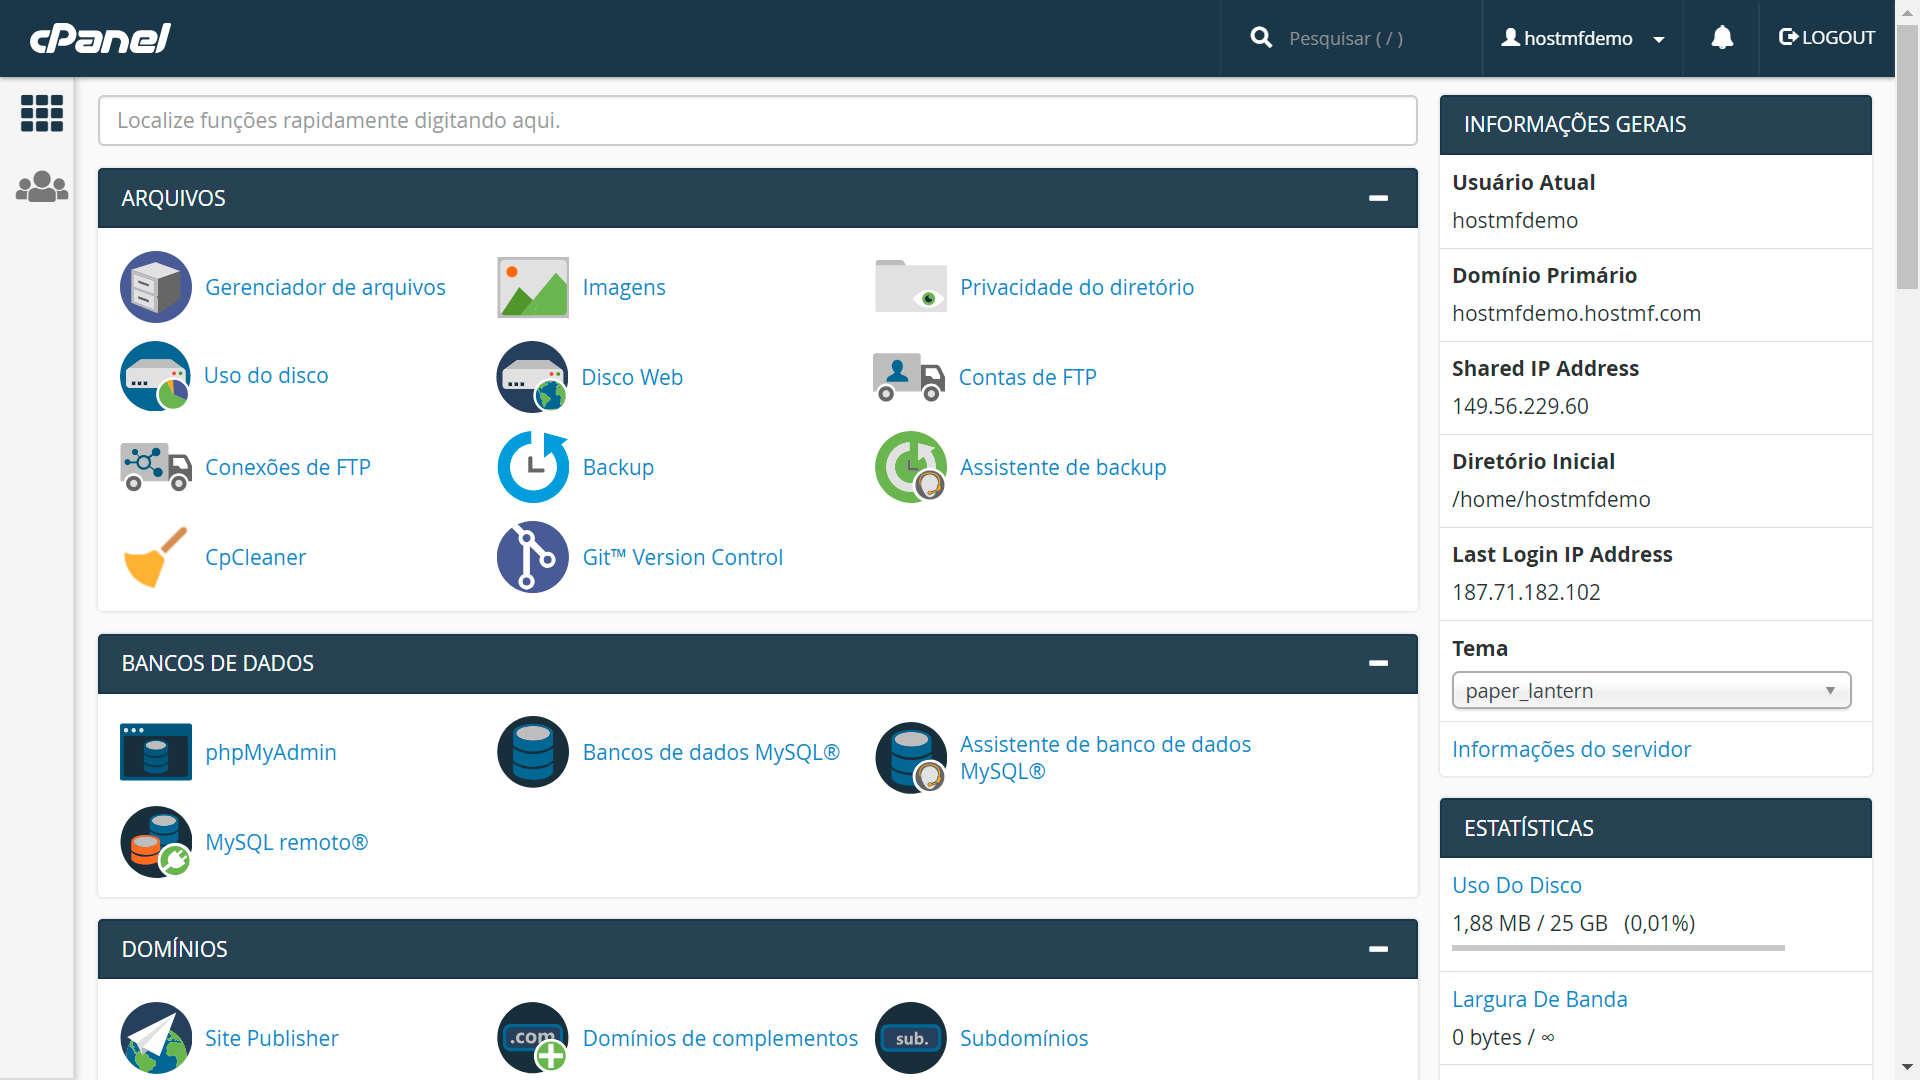Click the Imagens picture icon
Viewport: 1920px width, 1080px height.
pos(533,287)
